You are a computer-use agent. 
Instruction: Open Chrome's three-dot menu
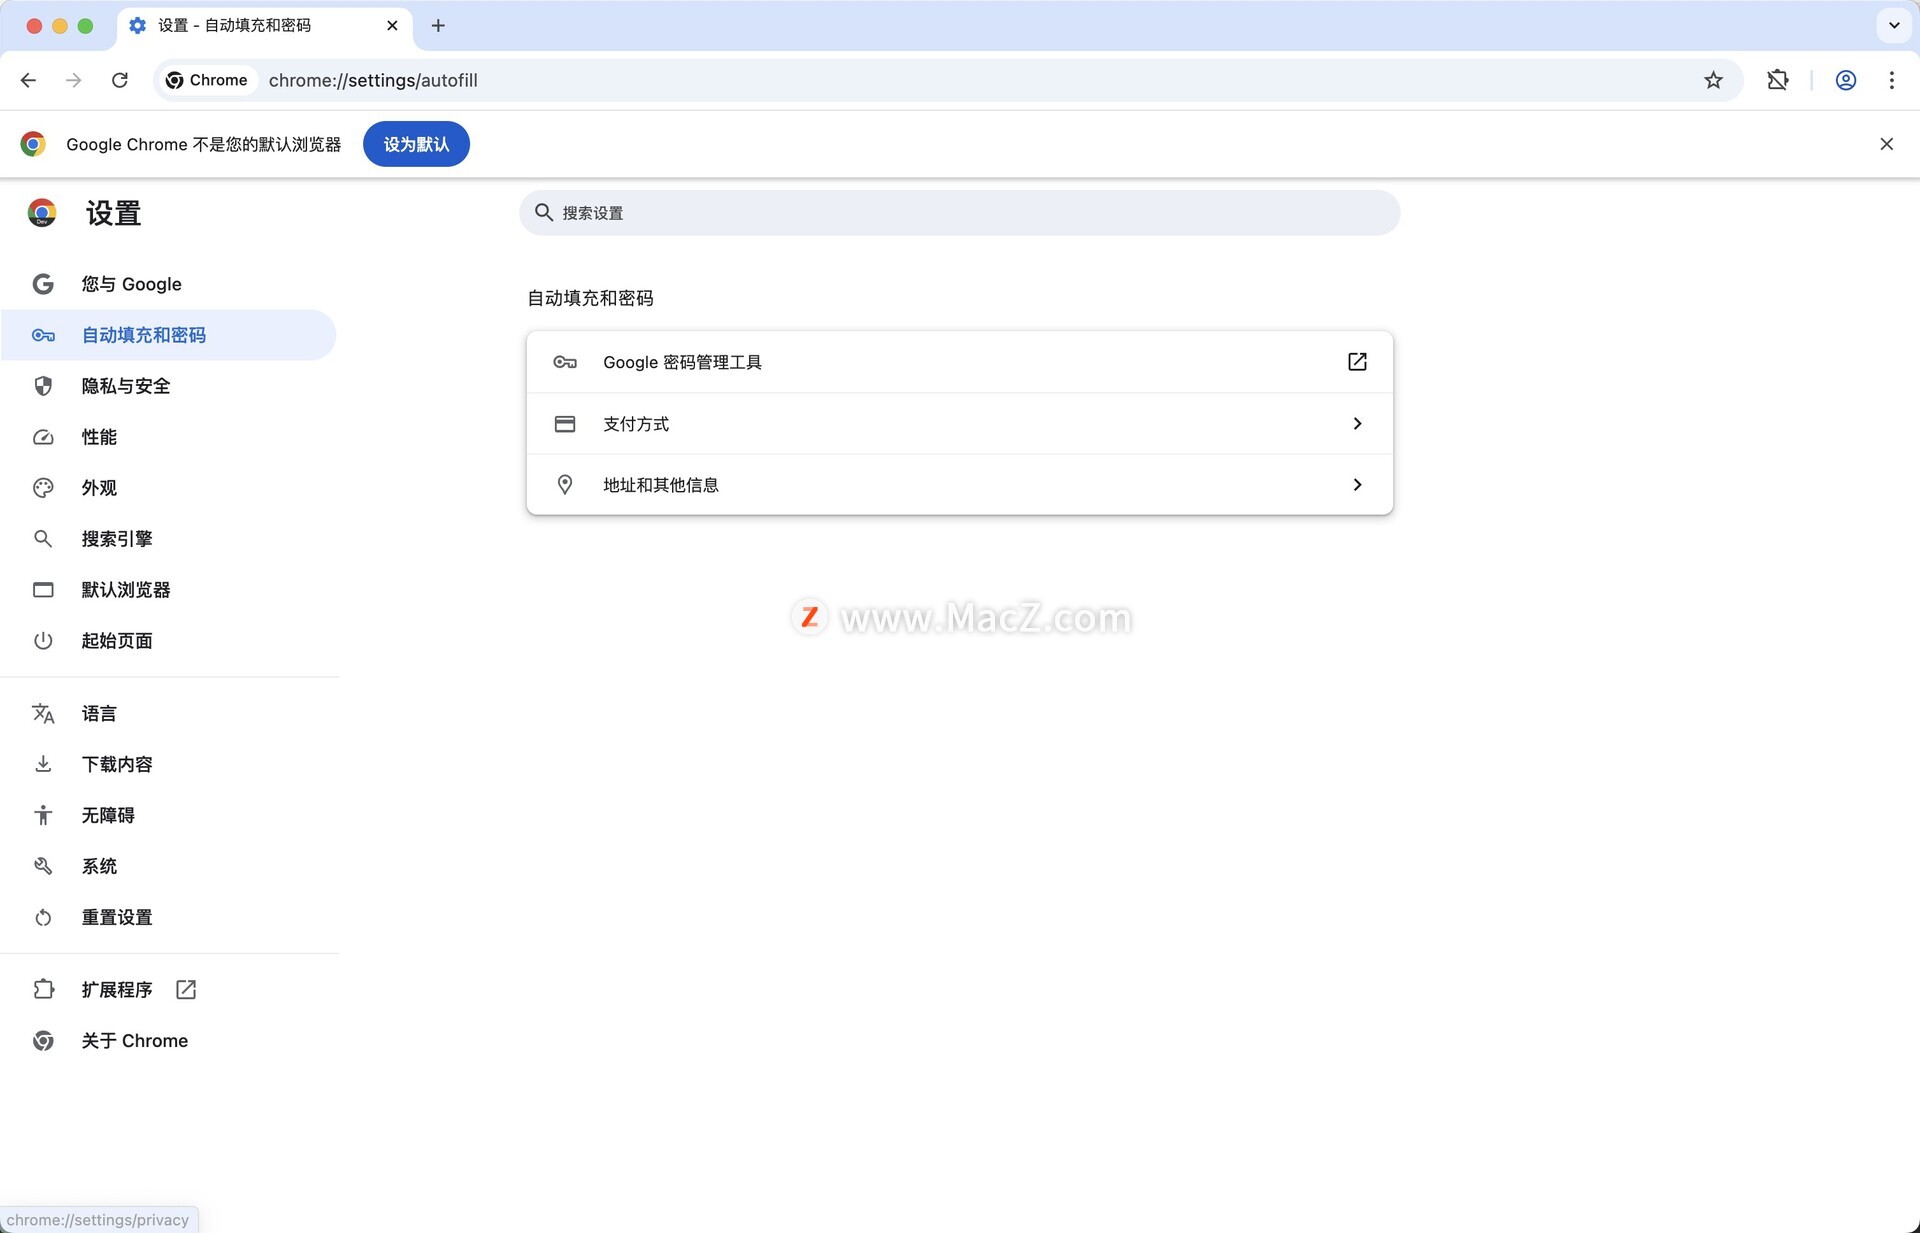[1891, 80]
